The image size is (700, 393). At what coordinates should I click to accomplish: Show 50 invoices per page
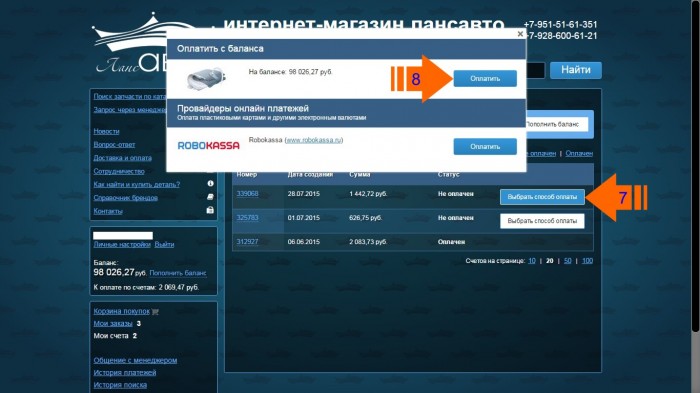(x=567, y=261)
